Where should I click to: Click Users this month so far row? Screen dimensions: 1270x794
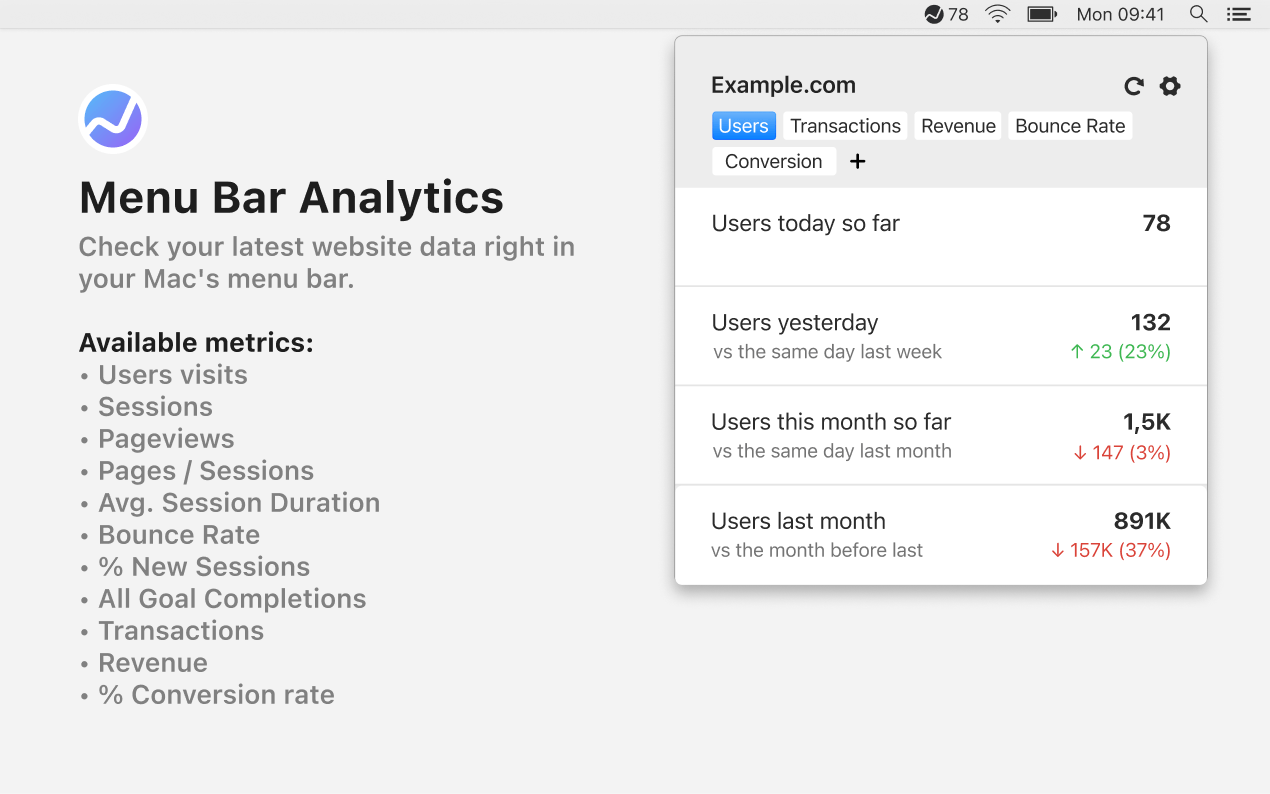(941, 435)
